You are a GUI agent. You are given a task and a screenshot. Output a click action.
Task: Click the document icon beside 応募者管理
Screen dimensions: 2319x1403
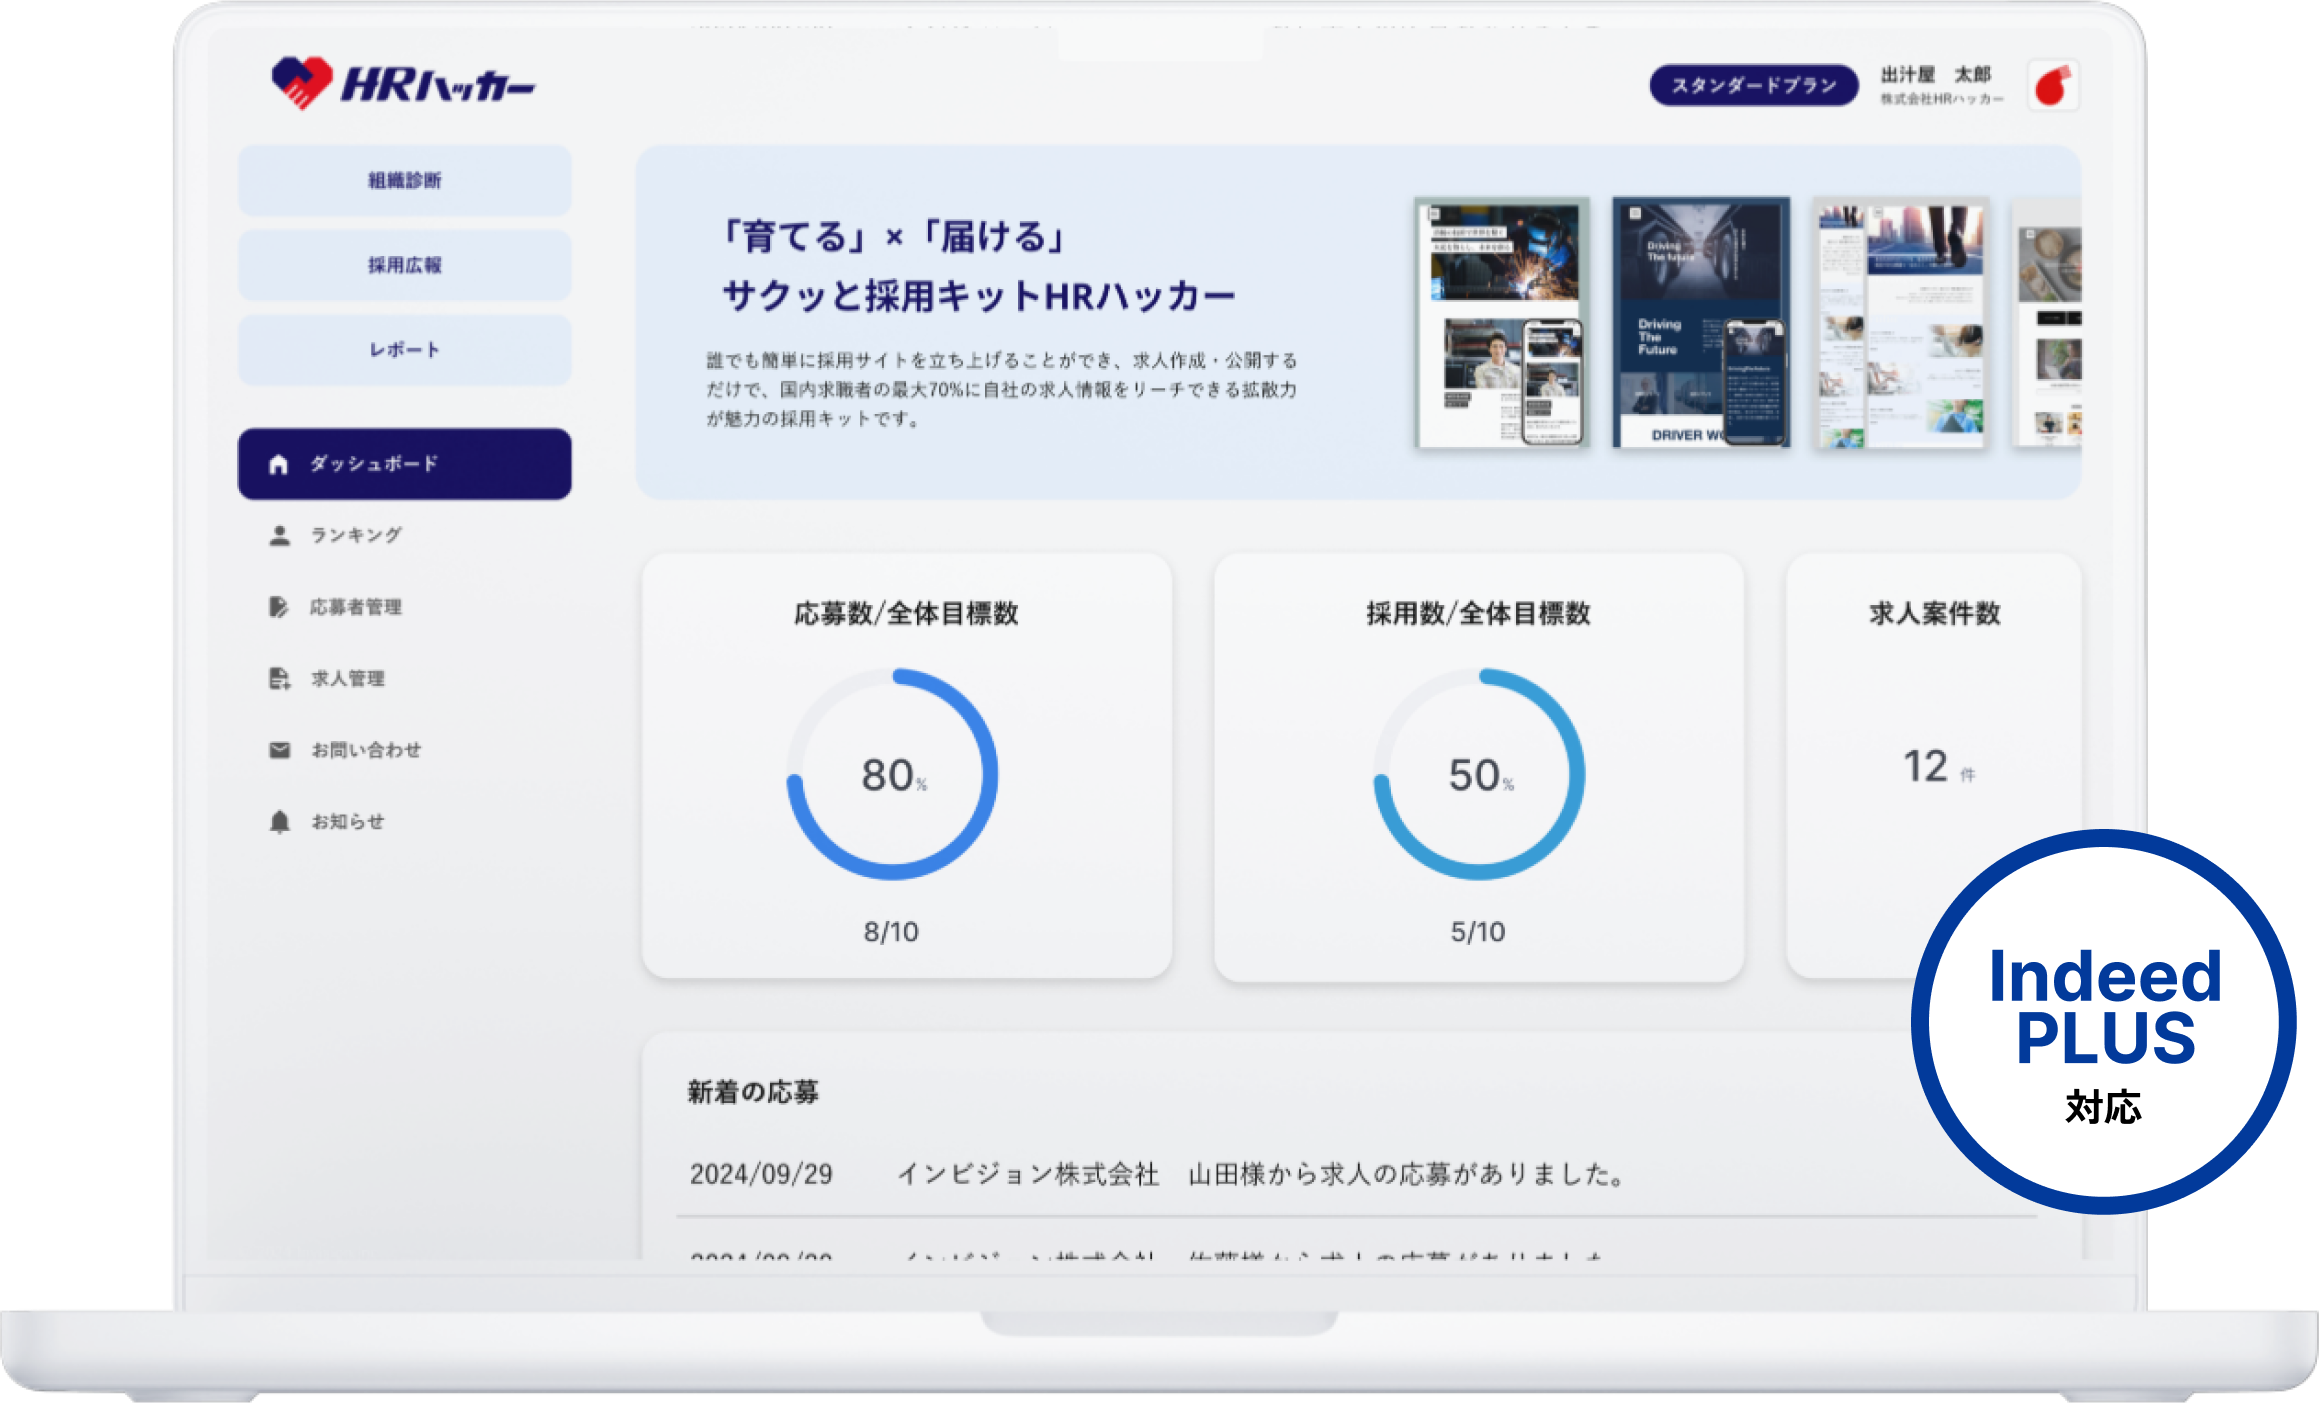point(278,607)
